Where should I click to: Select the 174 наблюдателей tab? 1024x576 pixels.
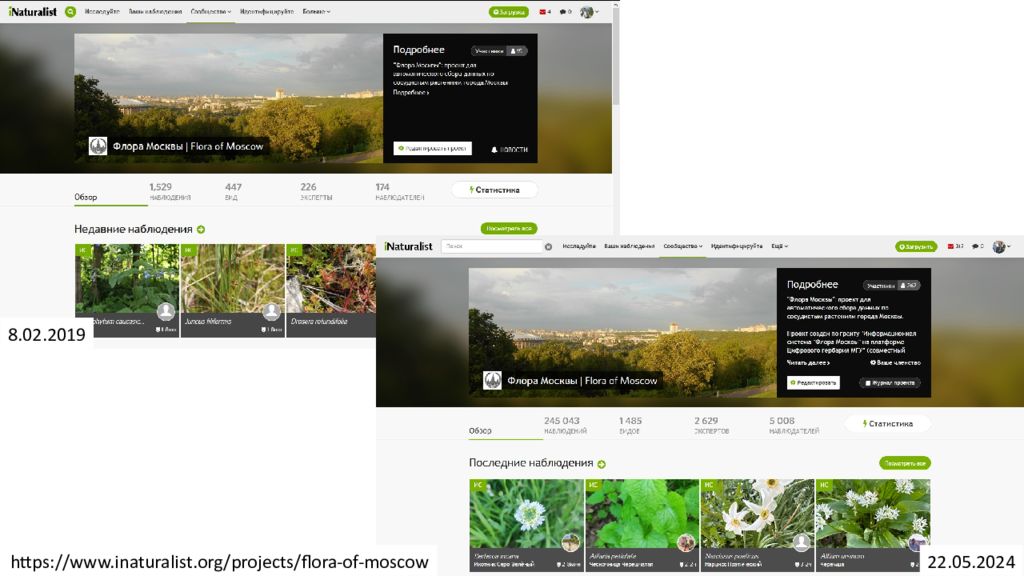point(400,191)
